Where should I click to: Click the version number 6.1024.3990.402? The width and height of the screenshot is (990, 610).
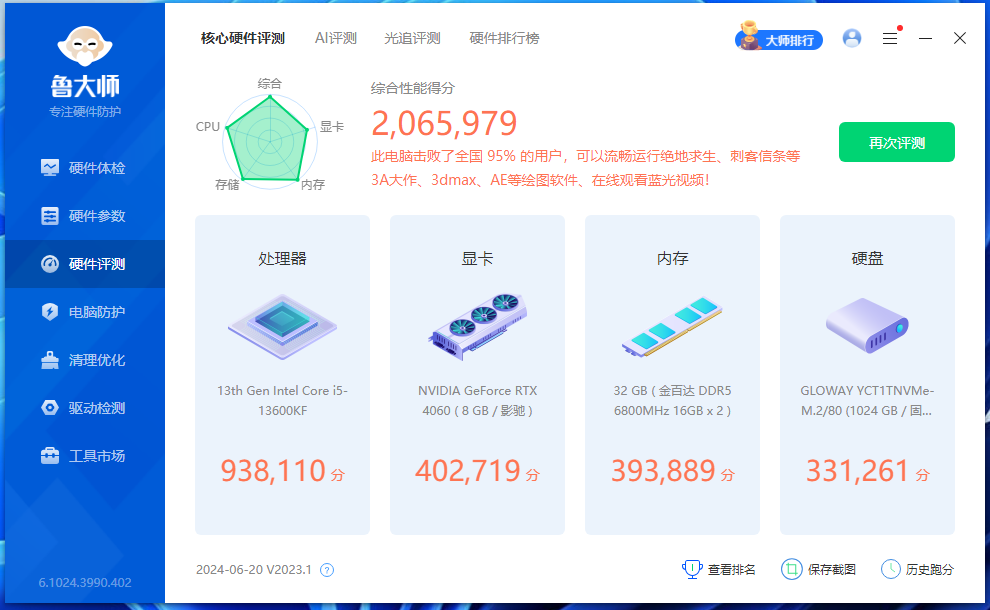tap(85, 583)
